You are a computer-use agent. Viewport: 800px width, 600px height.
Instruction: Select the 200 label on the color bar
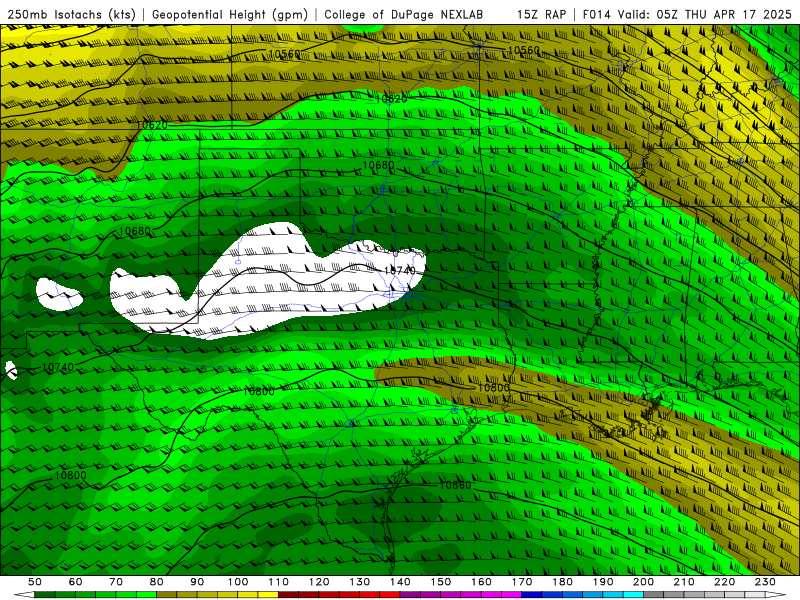pyautogui.click(x=644, y=582)
